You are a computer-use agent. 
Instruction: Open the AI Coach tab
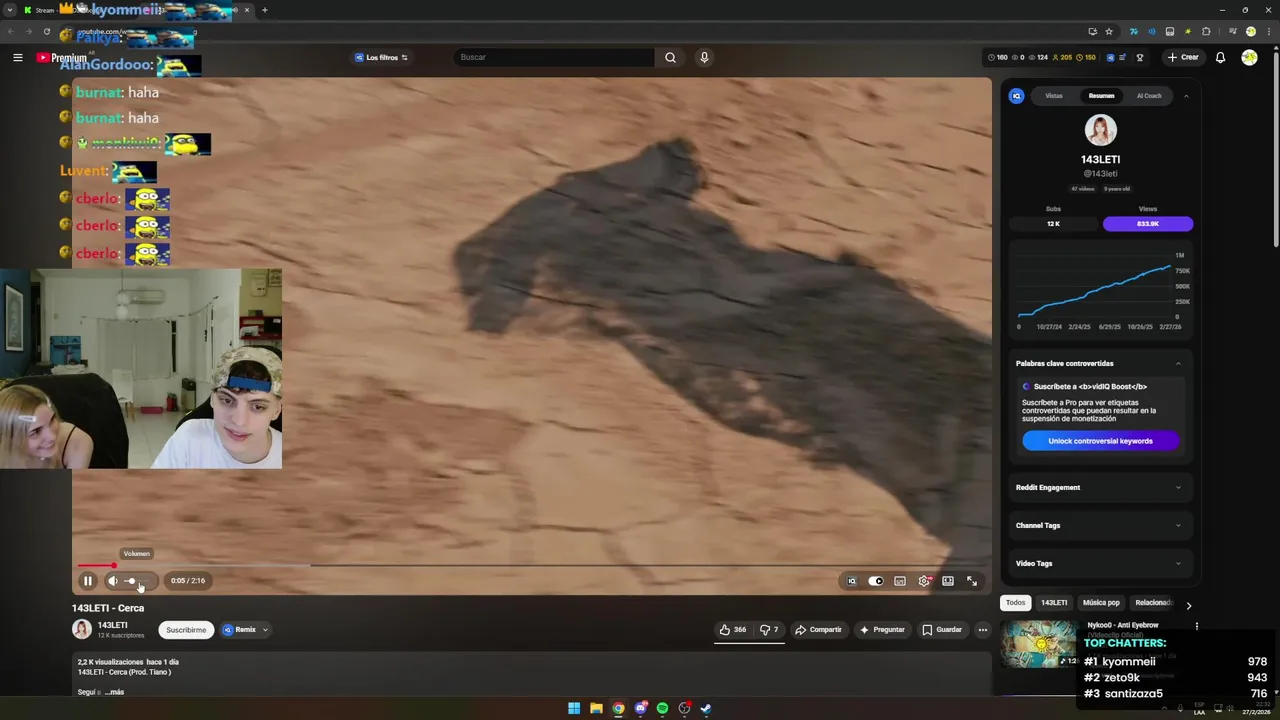click(1149, 96)
